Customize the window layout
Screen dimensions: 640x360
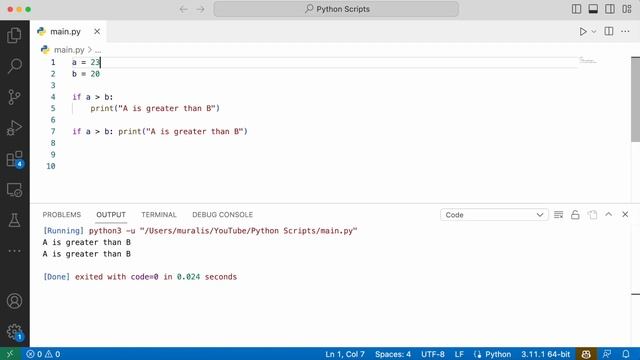click(627, 9)
